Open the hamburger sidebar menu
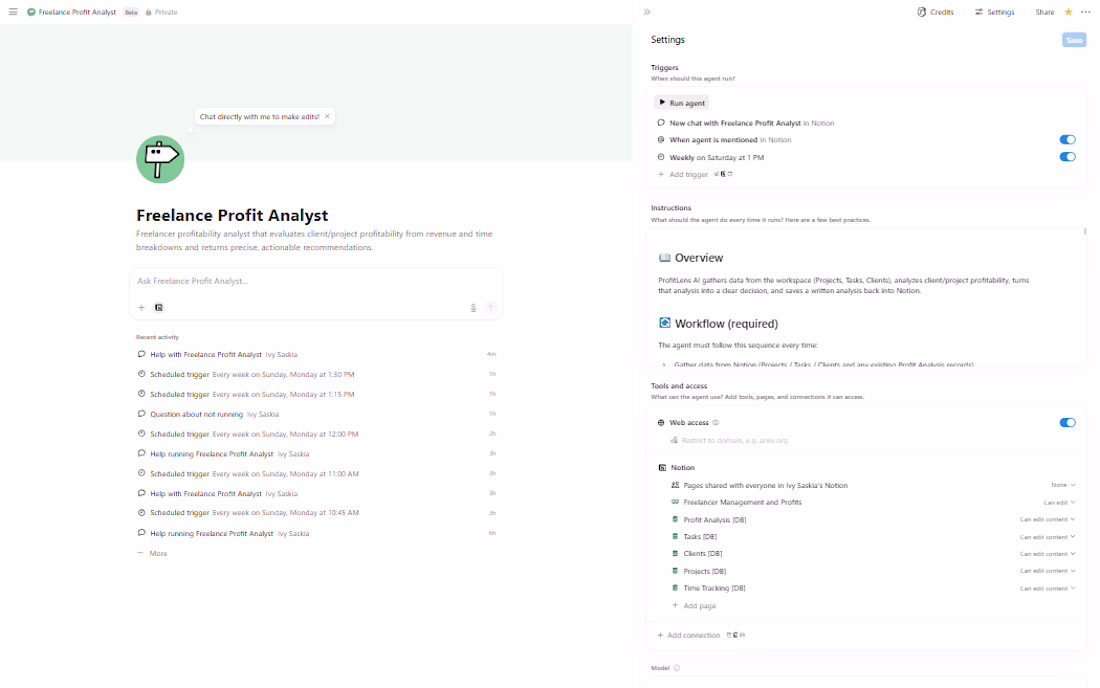The width and height of the screenshot is (1100, 688). (13, 12)
